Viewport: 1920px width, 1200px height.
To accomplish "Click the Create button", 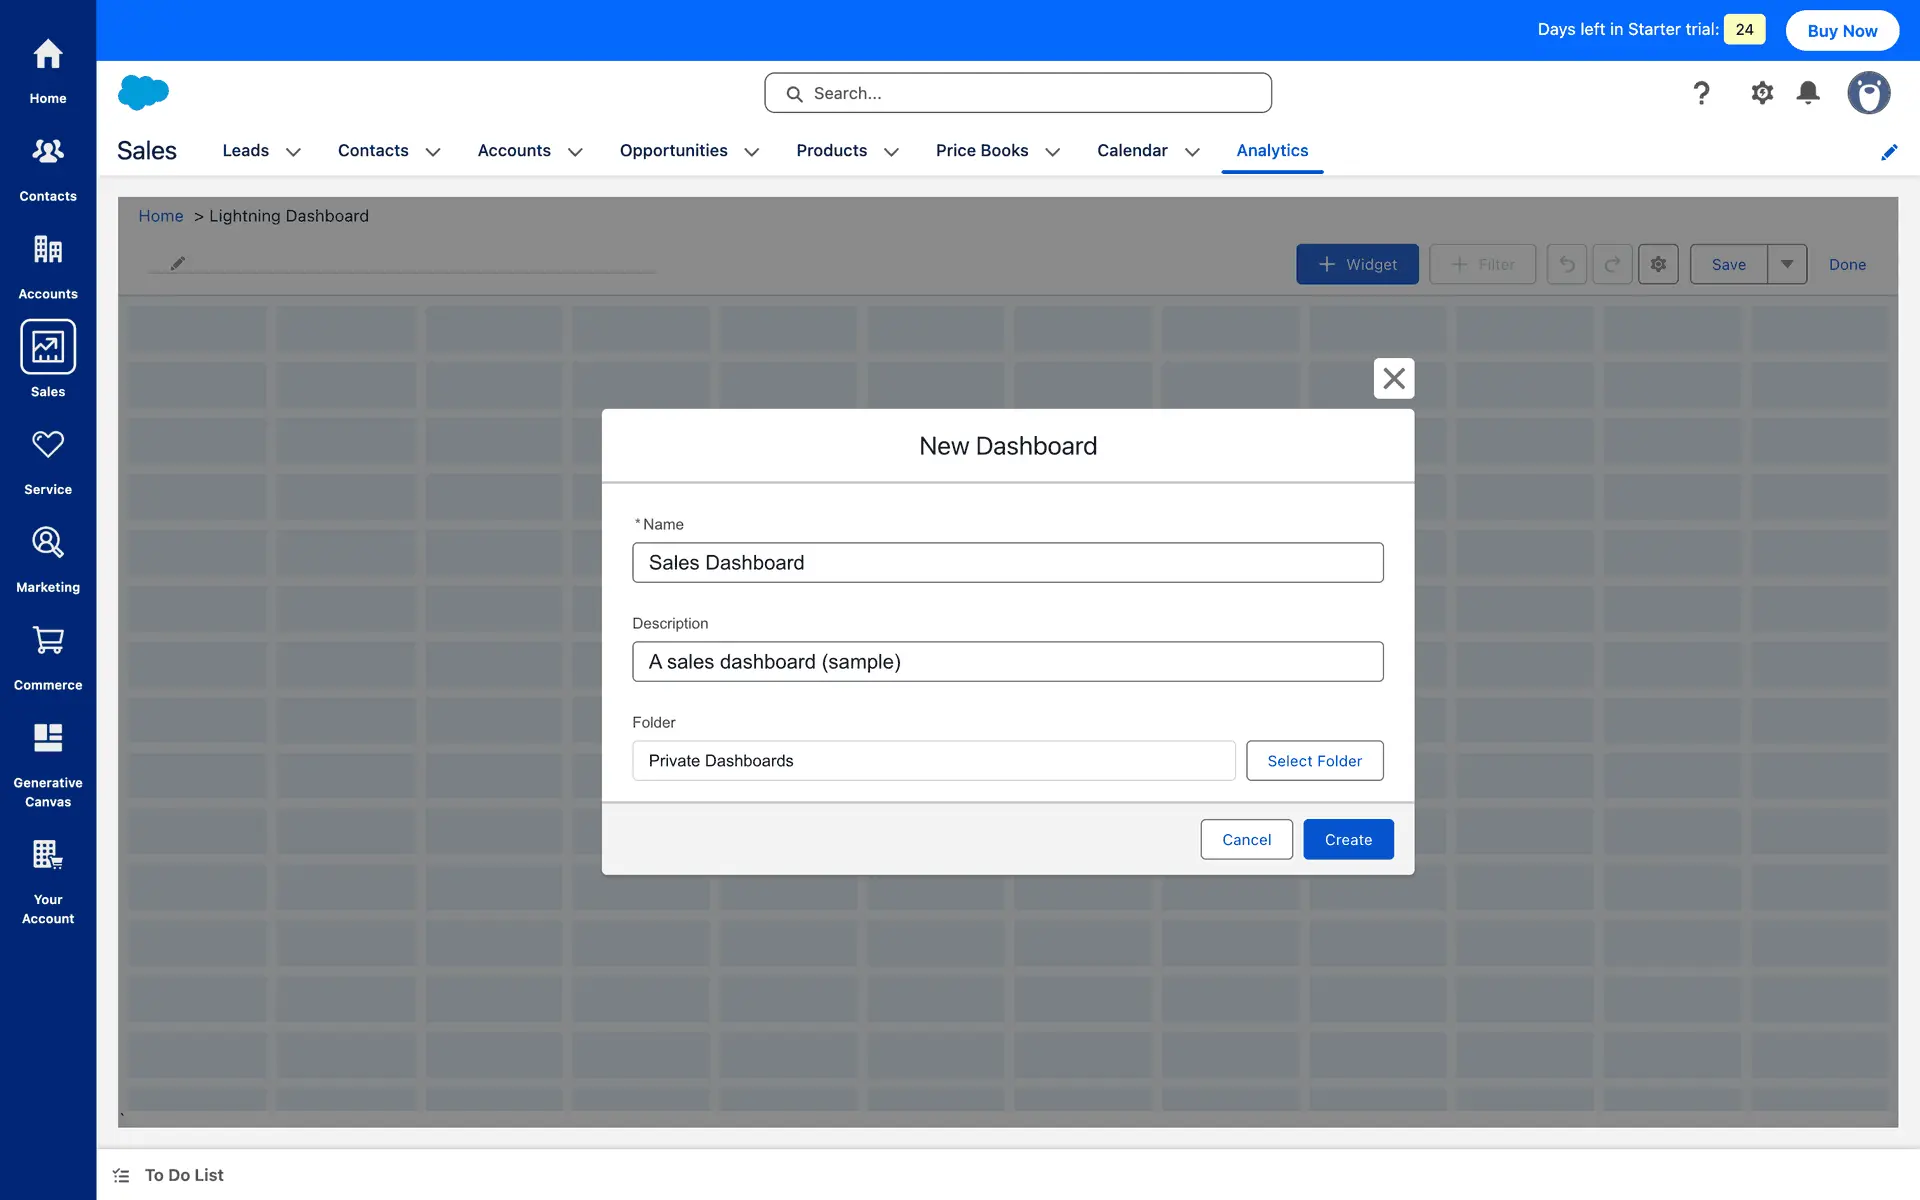I will click(1348, 840).
